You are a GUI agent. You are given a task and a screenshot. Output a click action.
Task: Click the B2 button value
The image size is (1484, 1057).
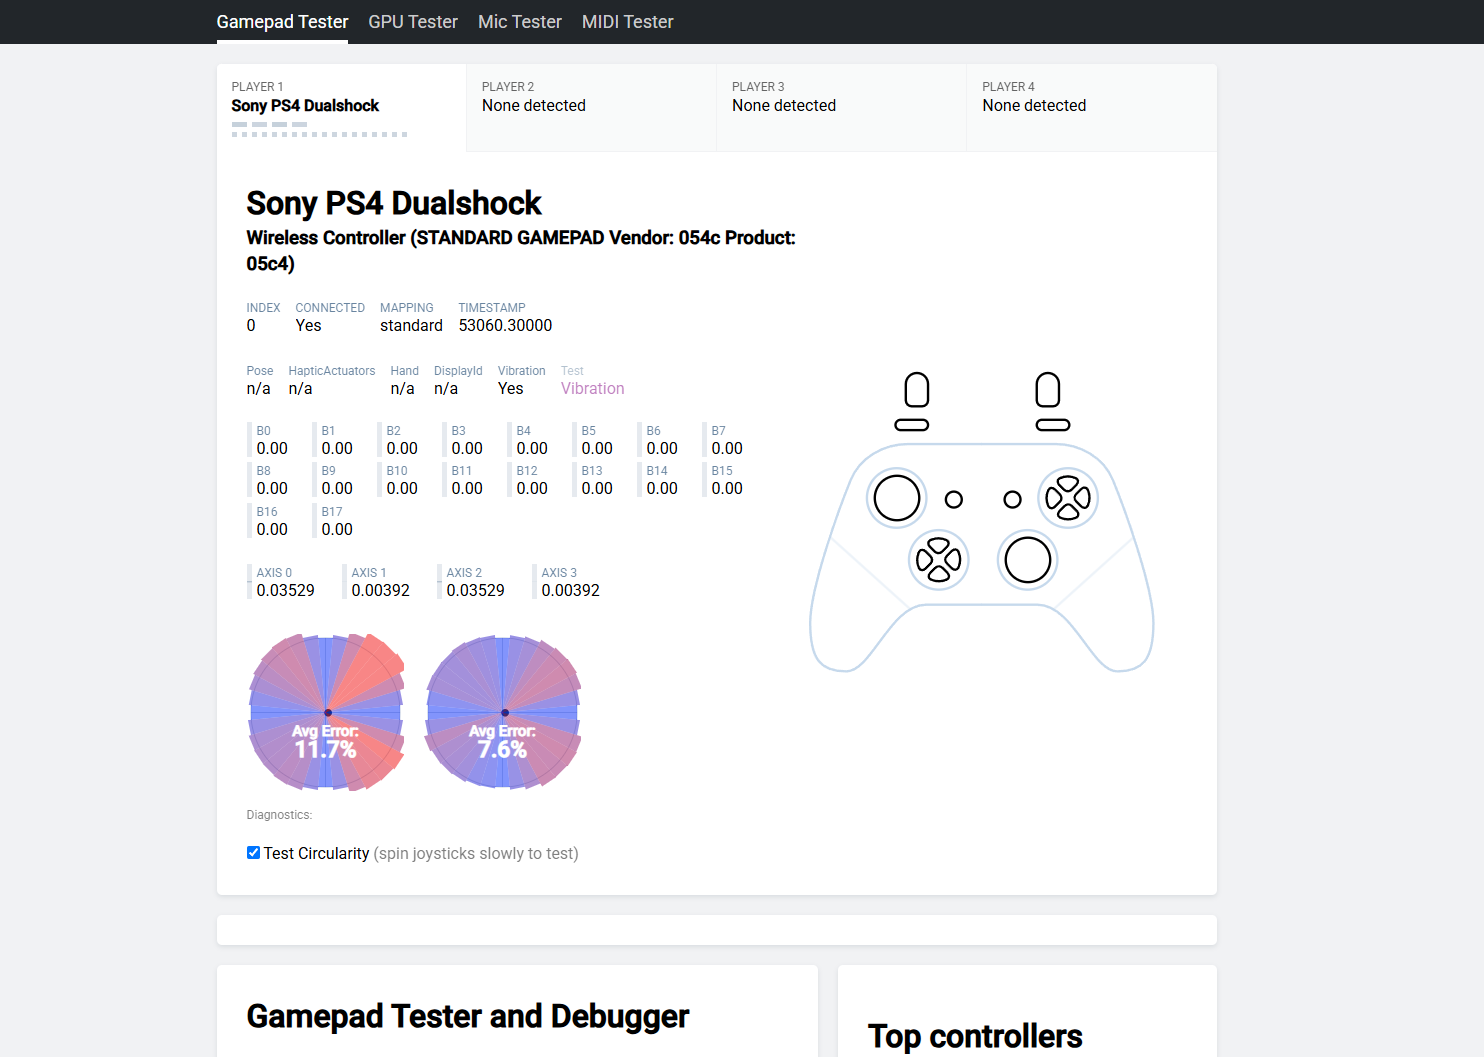tap(402, 449)
